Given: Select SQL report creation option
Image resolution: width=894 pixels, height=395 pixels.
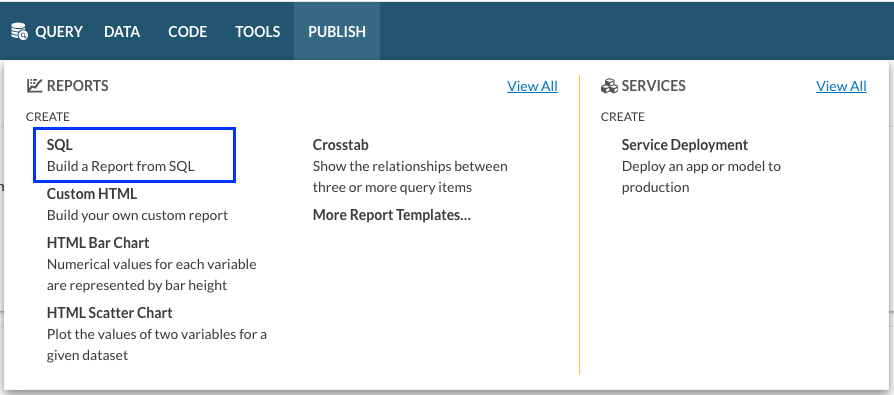Looking at the screenshot, I should coord(134,155).
